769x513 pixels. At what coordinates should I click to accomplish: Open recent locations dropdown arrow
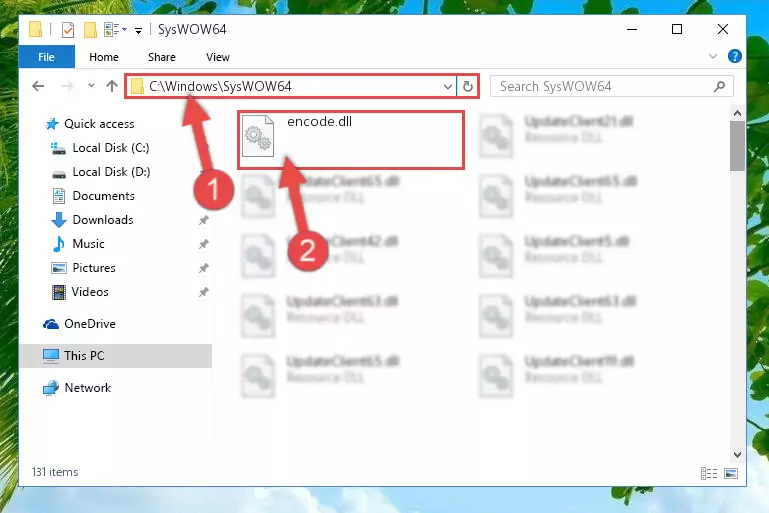[x=91, y=86]
